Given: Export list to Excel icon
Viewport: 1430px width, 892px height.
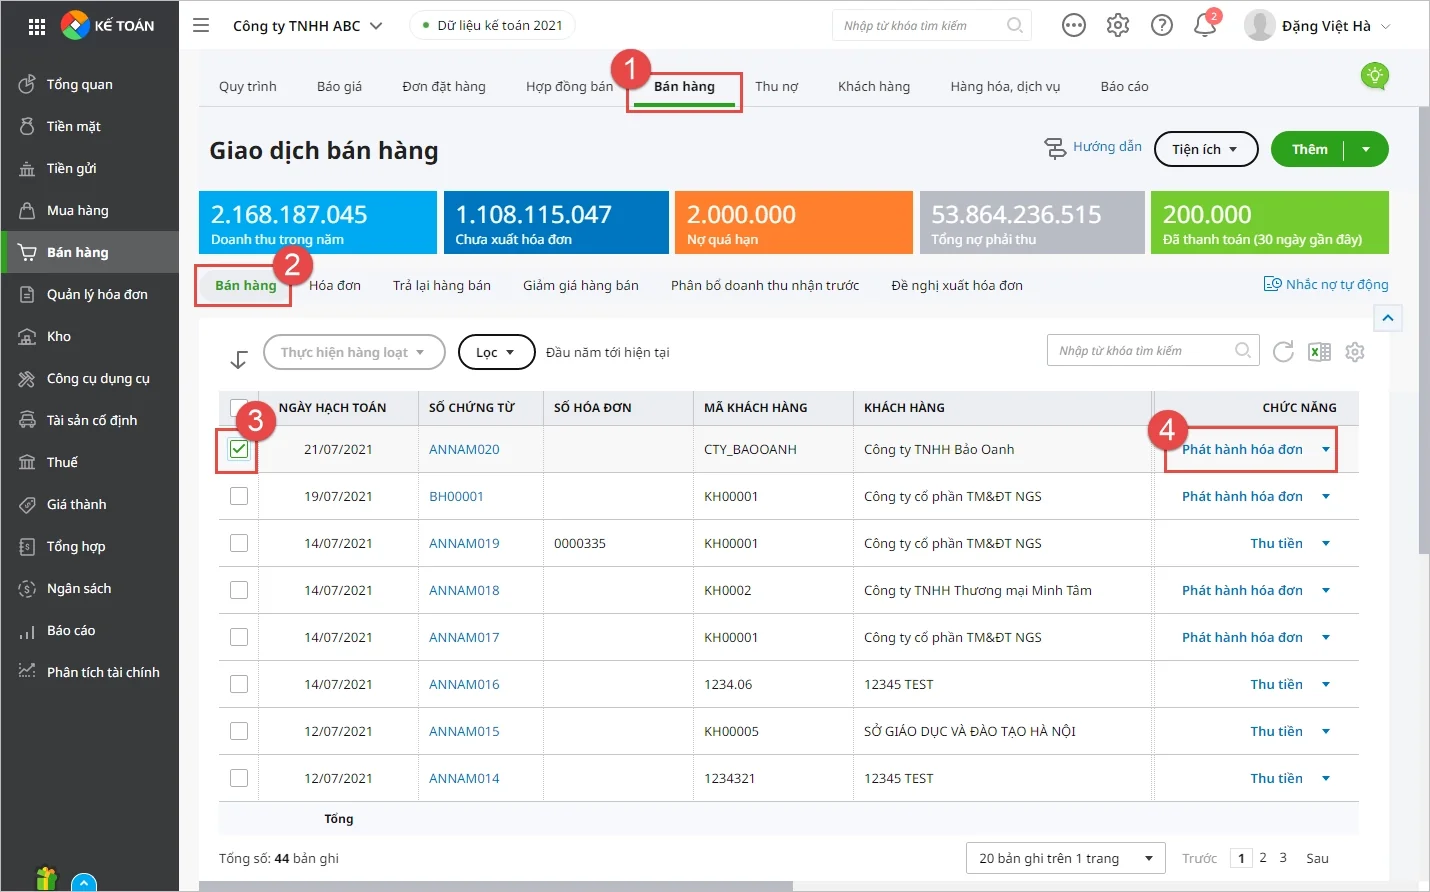Looking at the screenshot, I should tap(1320, 352).
